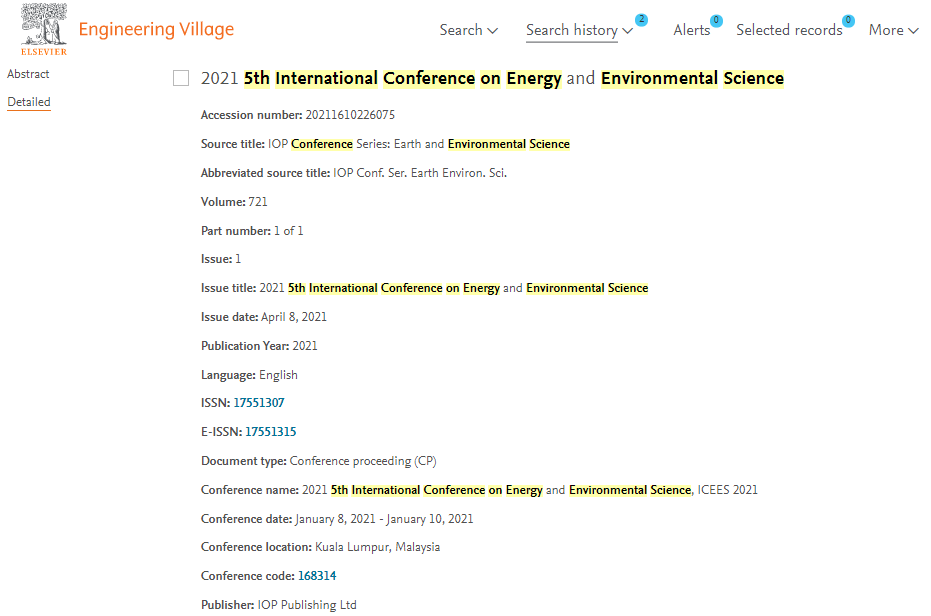Open conference code 168314 link

click(x=317, y=576)
